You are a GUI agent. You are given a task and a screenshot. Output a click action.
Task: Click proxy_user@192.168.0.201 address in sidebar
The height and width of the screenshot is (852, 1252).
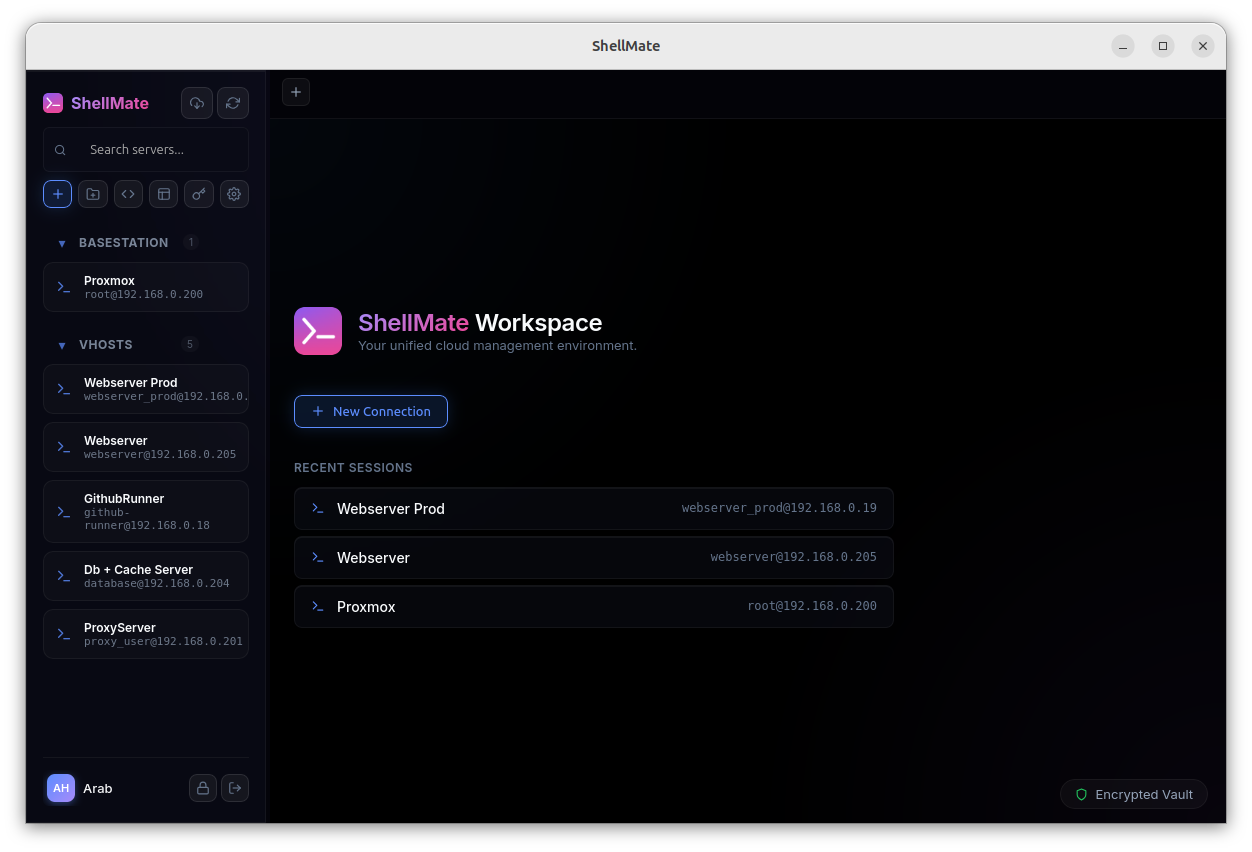click(x=164, y=641)
